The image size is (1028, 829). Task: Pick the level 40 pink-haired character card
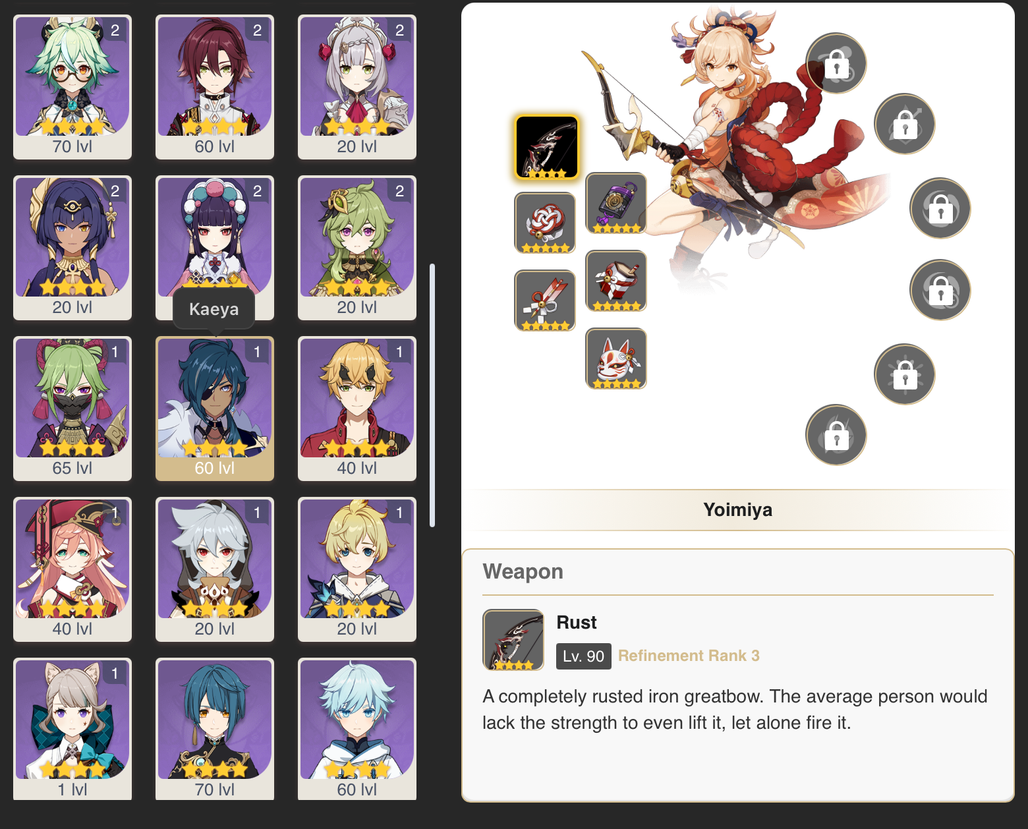(x=72, y=569)
